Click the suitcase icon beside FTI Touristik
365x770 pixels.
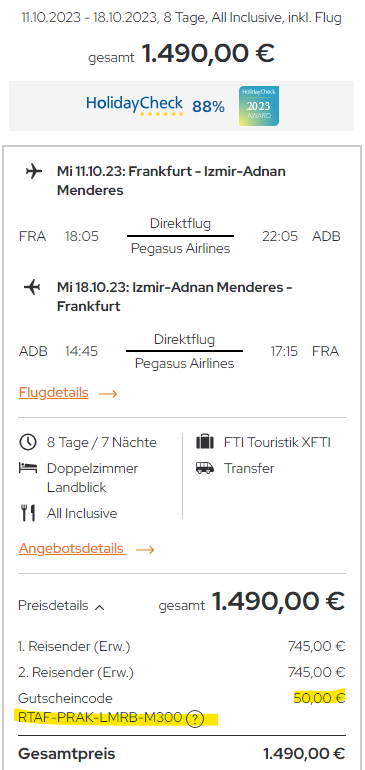[205, 441]
